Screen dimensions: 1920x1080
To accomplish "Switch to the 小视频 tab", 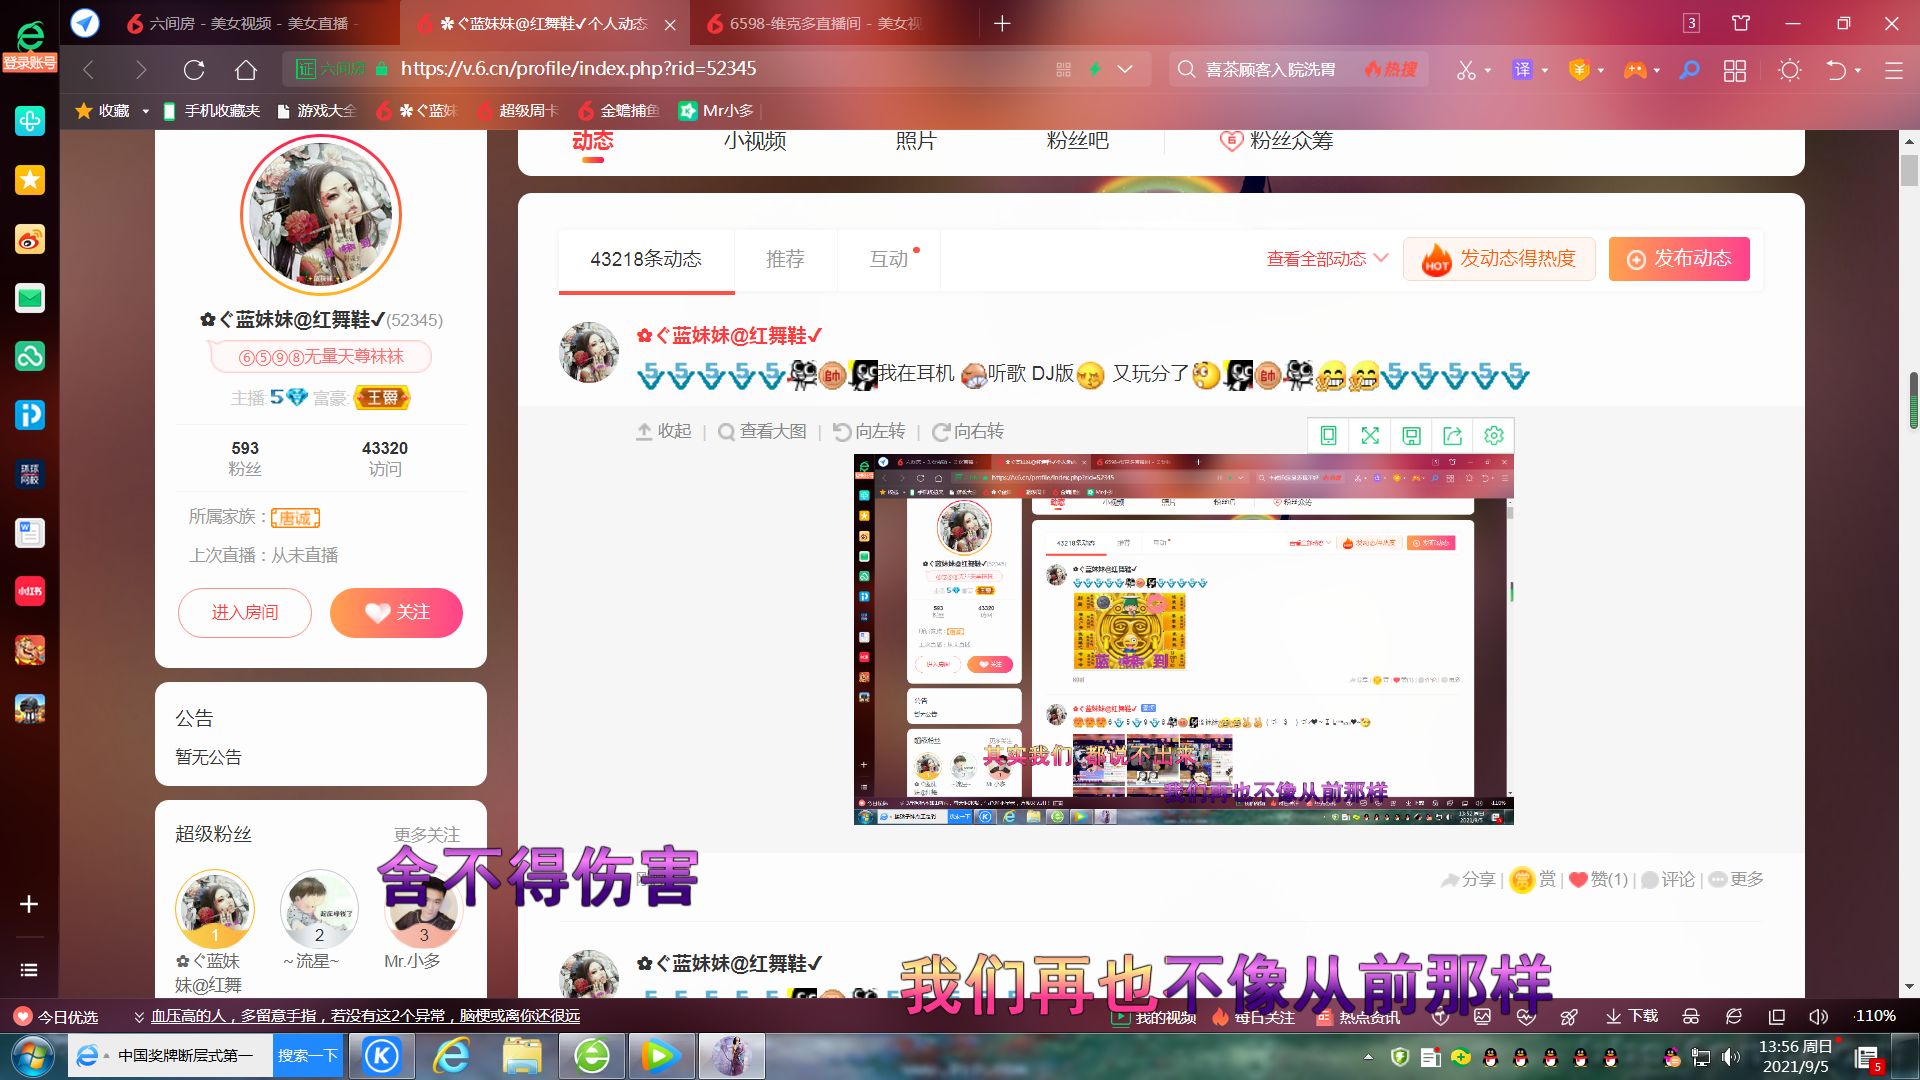I will click(x=755, y=141).
